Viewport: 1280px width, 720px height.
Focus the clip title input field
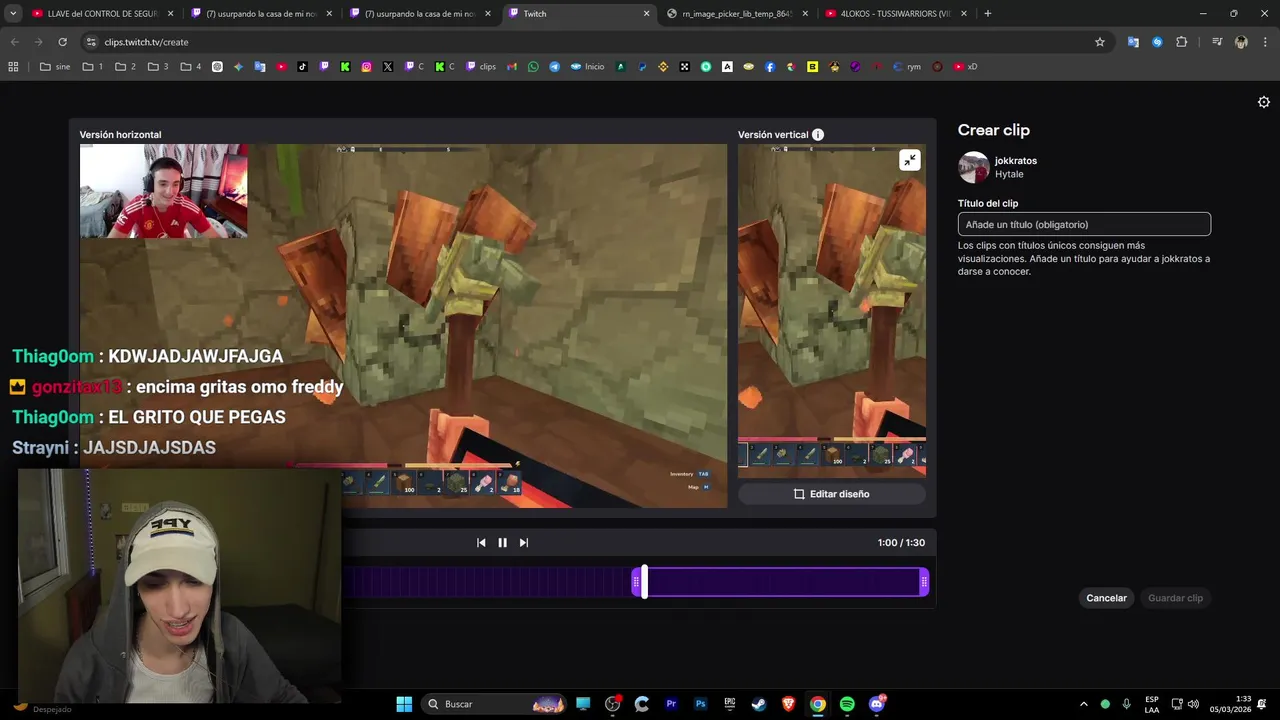(x=1084, y=225)
